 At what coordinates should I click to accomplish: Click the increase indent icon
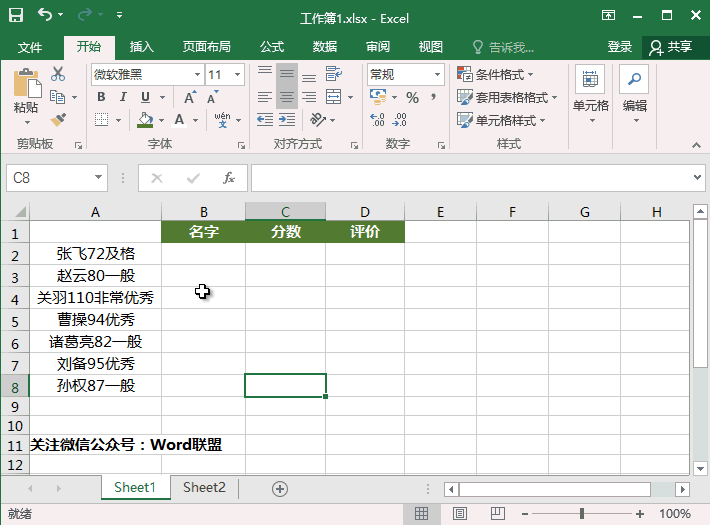(287, 120)
